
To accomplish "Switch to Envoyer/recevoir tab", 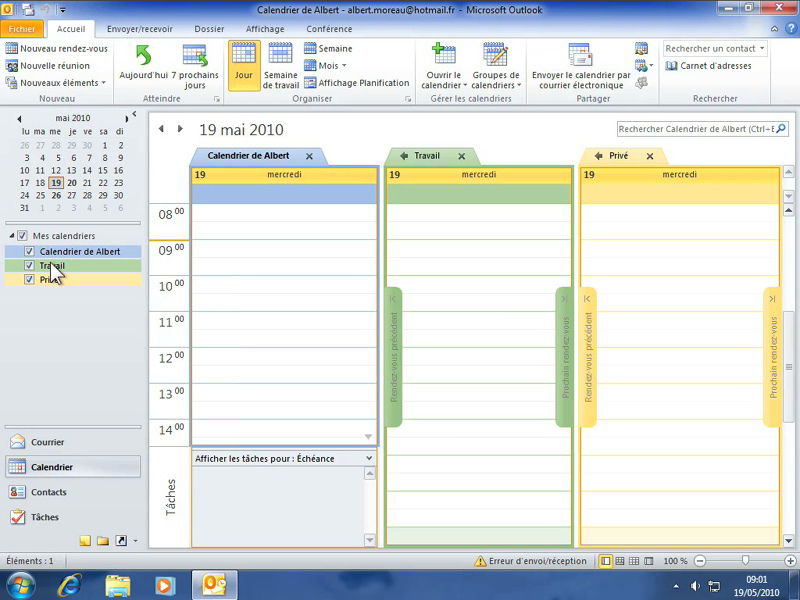I will coord(139,29).
